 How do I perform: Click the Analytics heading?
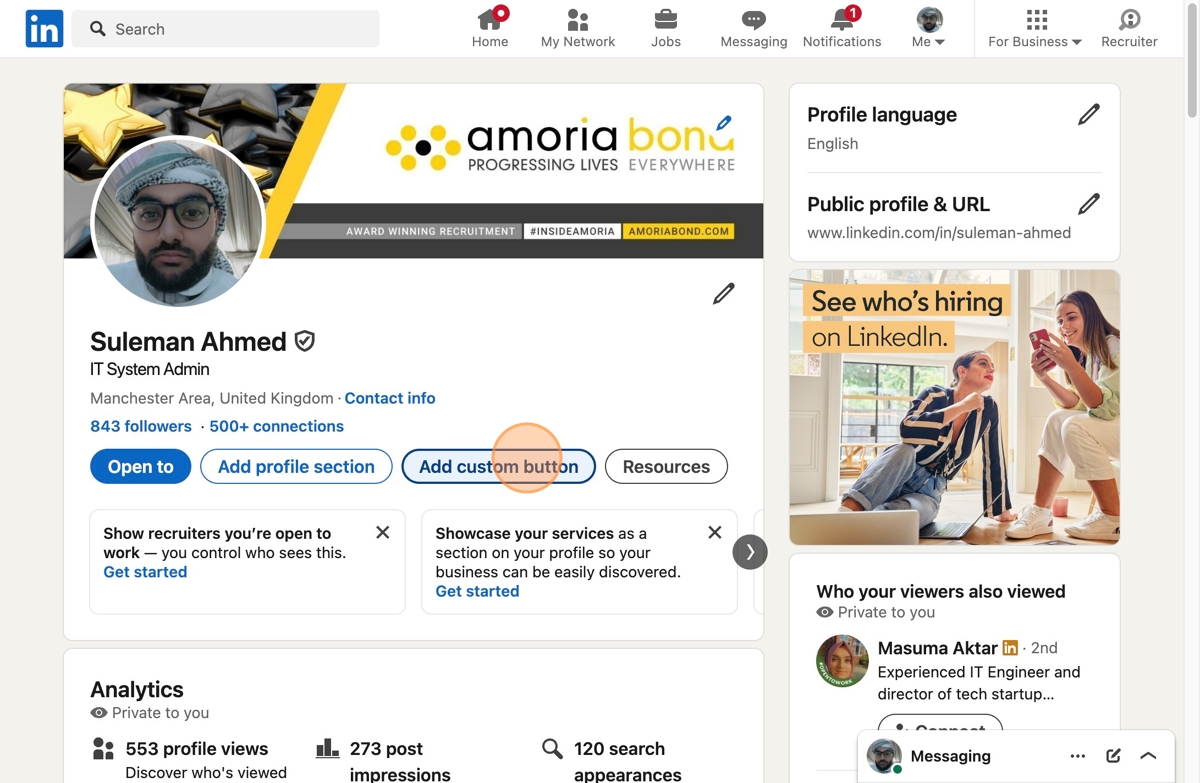point(137,689)
